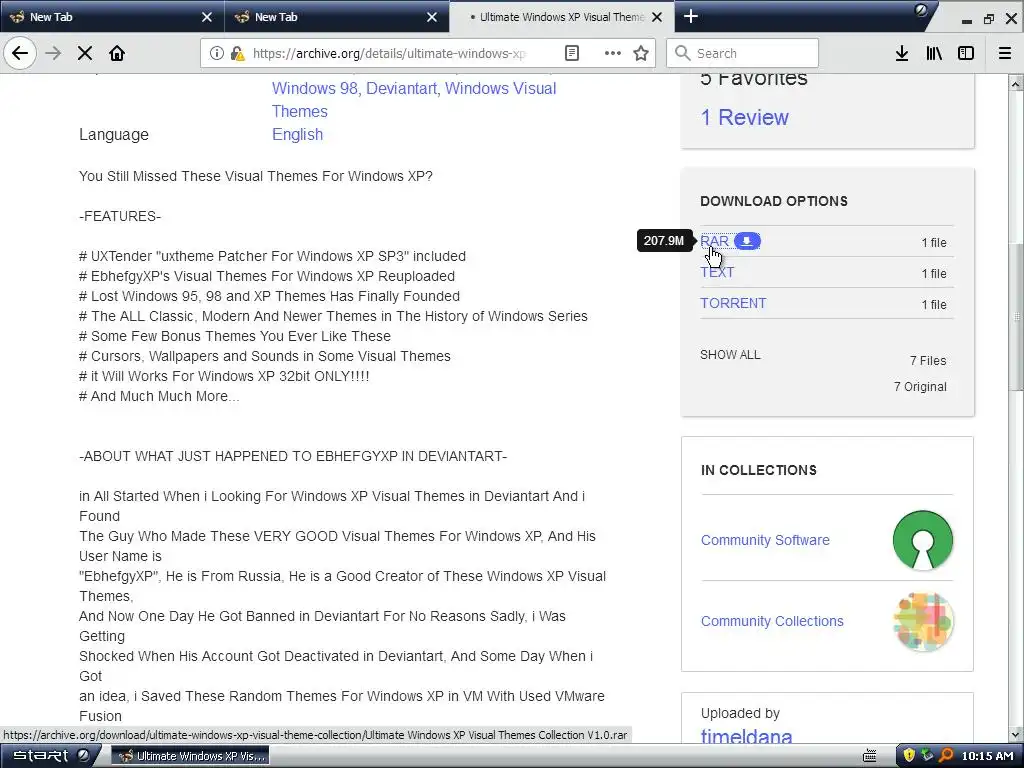Click the DOWNLOAD OPTIONS heading
Viewport: 1024px width, 768px height.
774,201
